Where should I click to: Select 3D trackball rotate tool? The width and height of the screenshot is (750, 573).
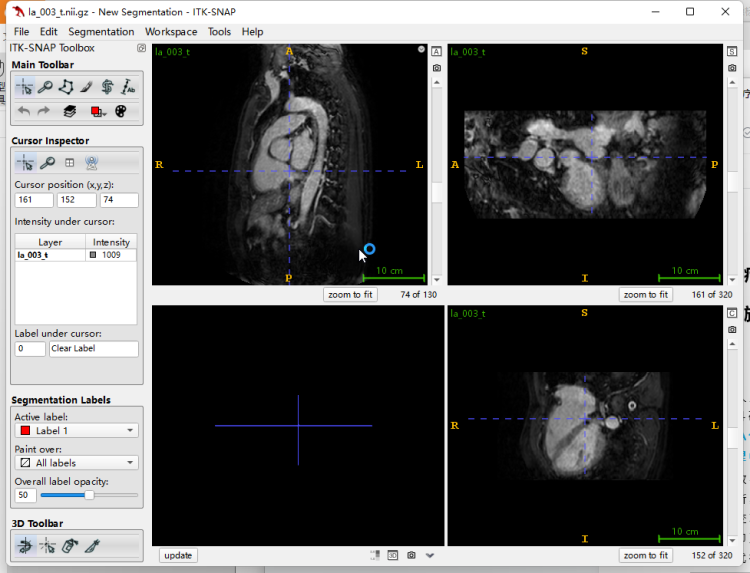click(x=25, y=545)
